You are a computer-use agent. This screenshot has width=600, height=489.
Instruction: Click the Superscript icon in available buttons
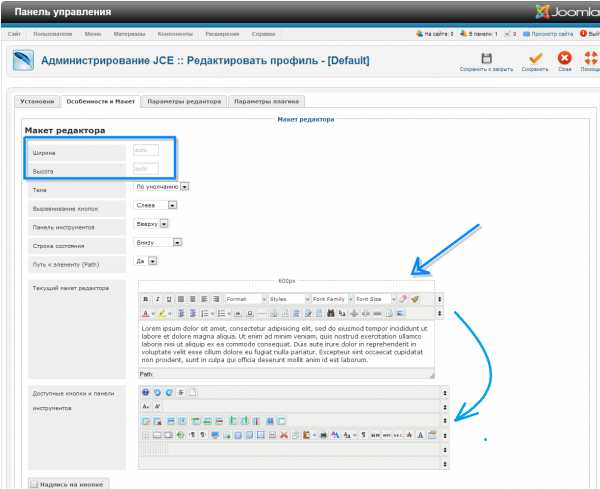(157, 406)
